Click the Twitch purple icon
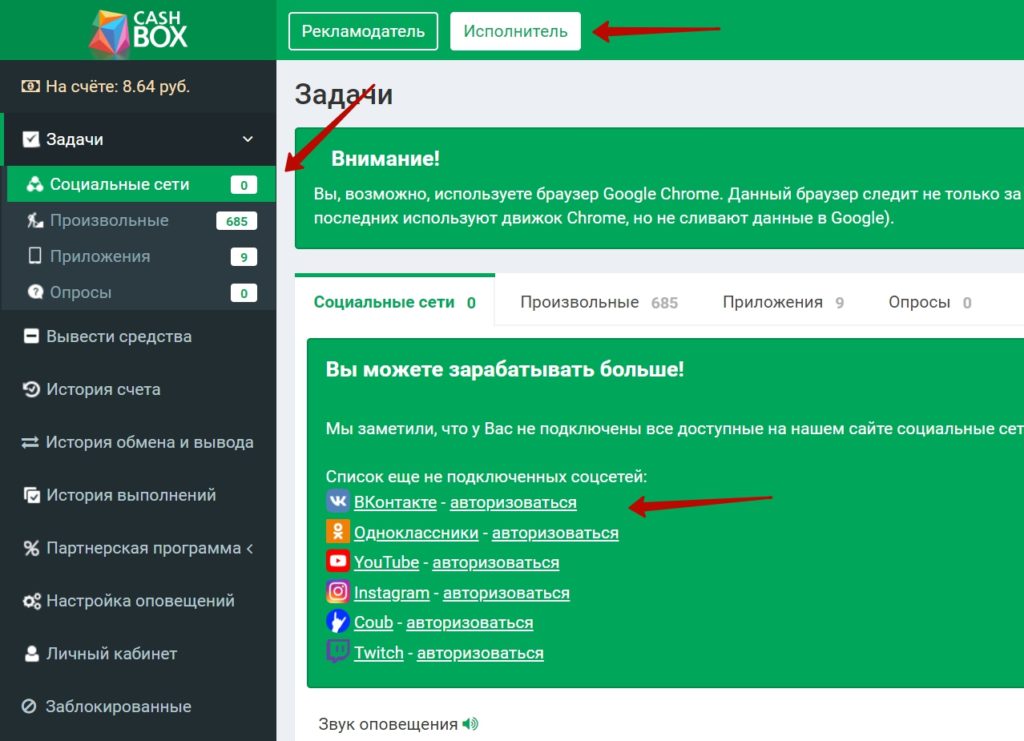This screenshot has height=741, width=1024. click(338, 652)
